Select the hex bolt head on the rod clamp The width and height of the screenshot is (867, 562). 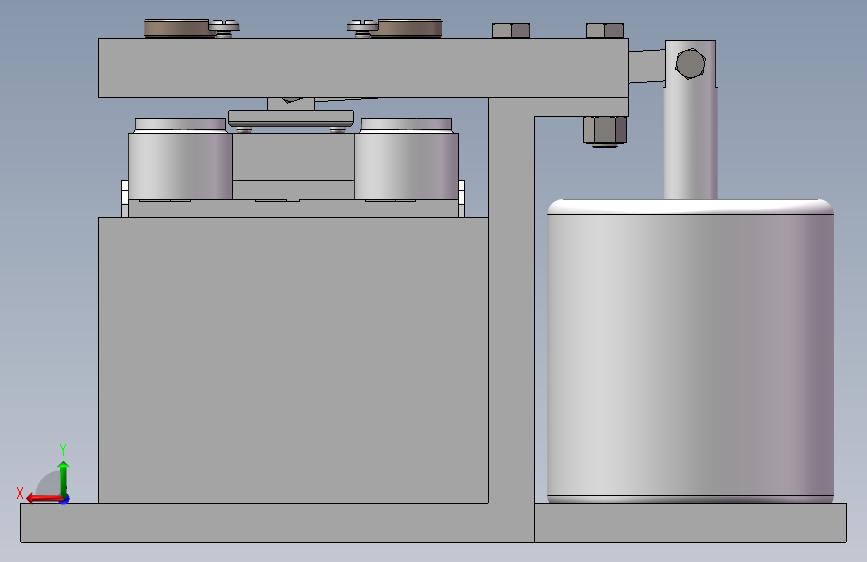click(690, 64)
